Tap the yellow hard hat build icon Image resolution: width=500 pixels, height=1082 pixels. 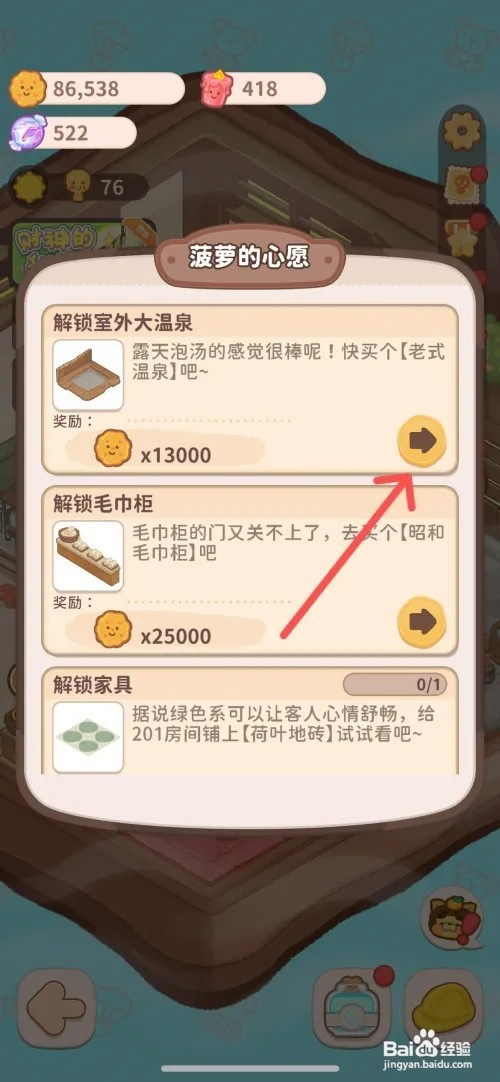click(x=443, y=1009)
